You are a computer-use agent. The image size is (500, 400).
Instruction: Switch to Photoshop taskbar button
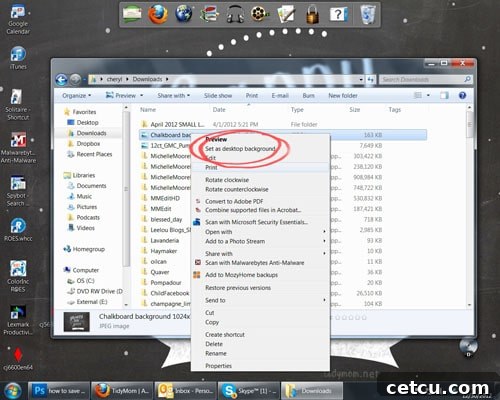(59, 391)
